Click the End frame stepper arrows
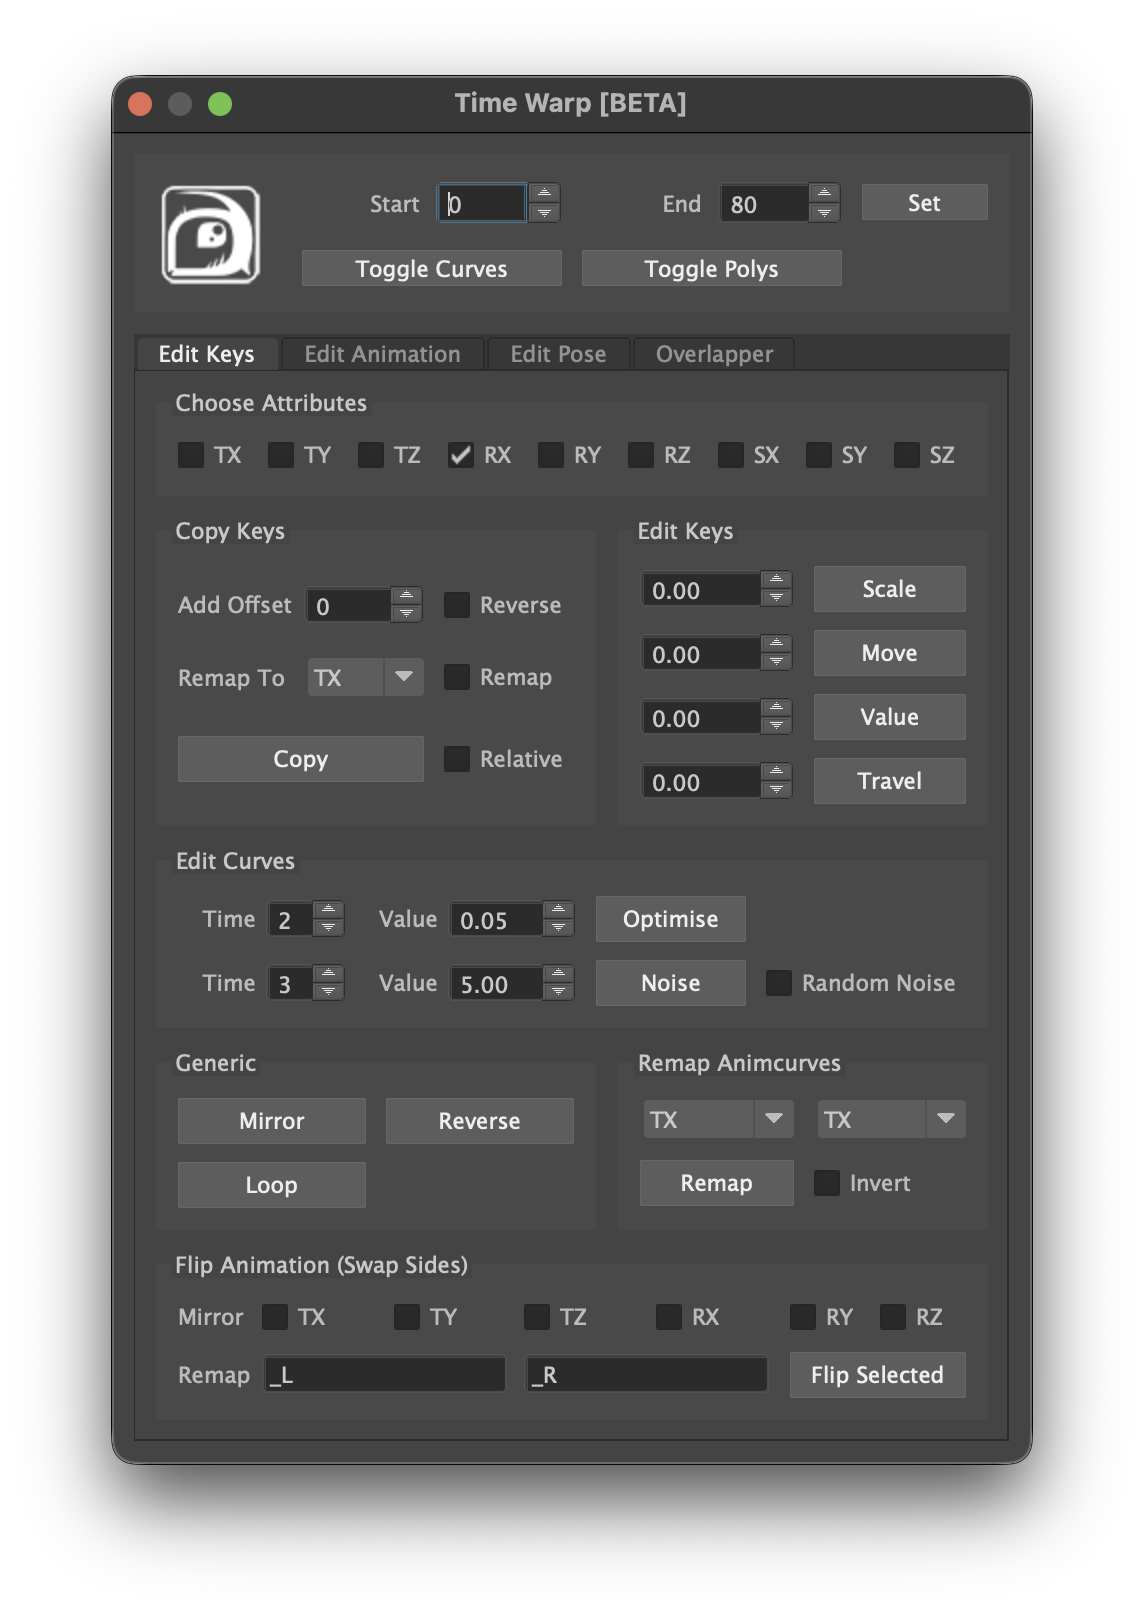Viewport: 1144px width, 1612px height. 824,203
